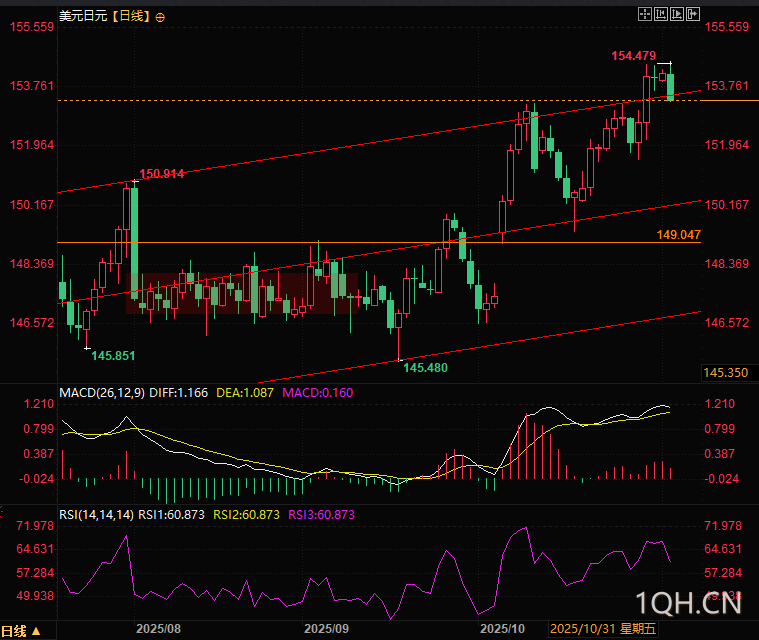Click the 71.978 RSI left axis value
The width and height of the screenshot is (759, 640).
tap(35, 526)
